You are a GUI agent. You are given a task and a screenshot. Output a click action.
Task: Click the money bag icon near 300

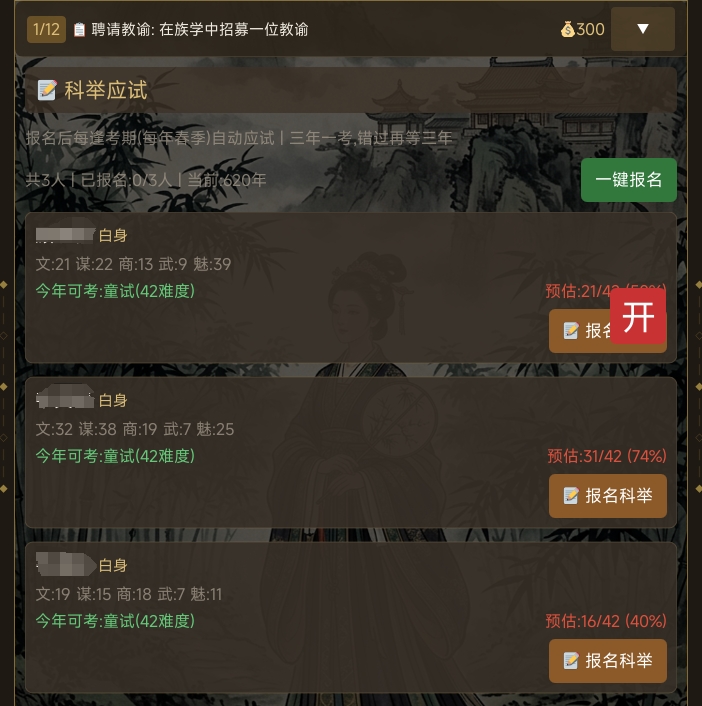567,30
